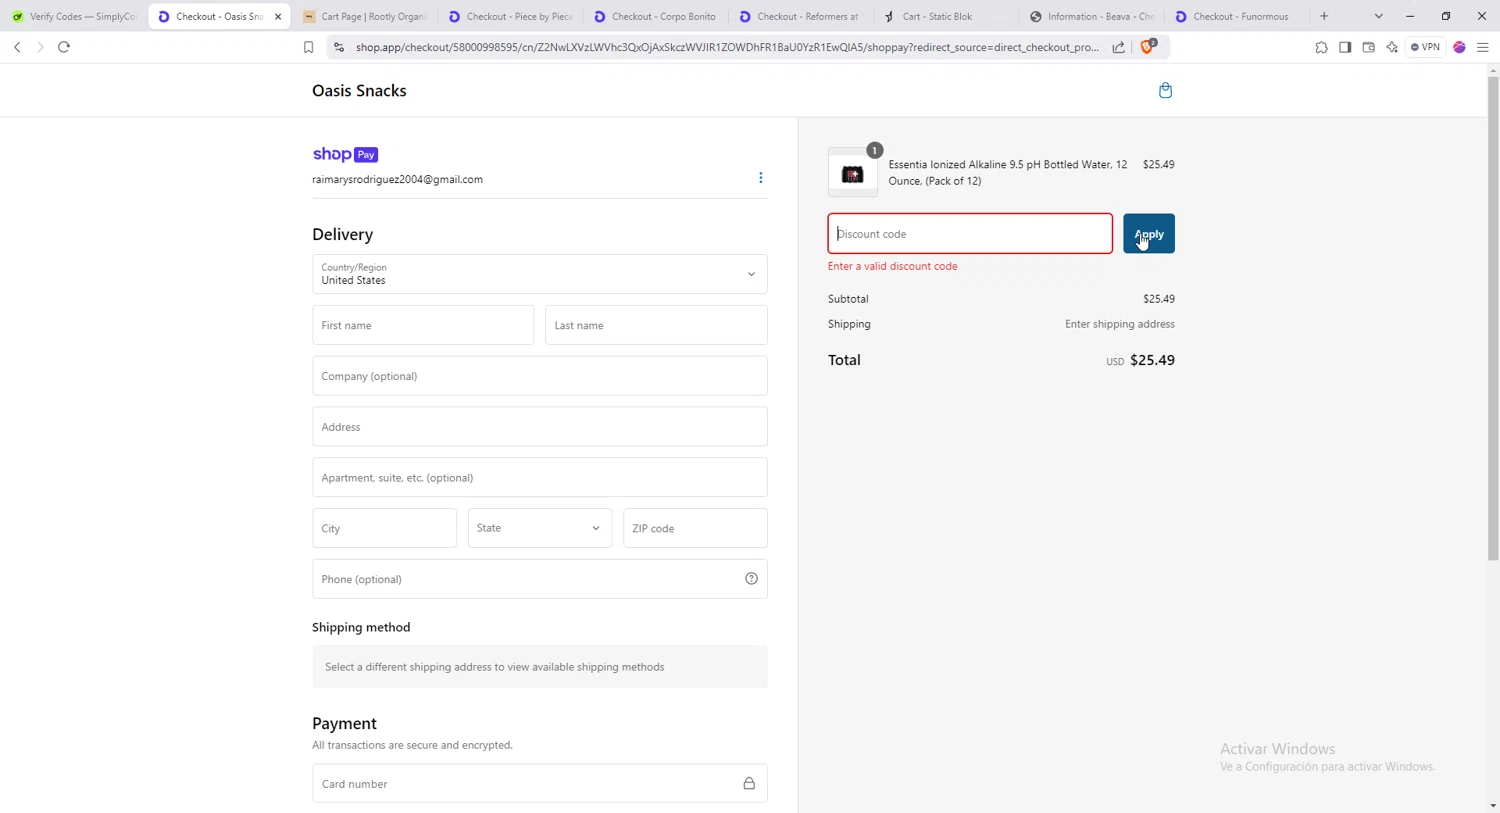Click the Oasis Snacks store name
Screen dimensions: 1500x813
pos(359,91)
